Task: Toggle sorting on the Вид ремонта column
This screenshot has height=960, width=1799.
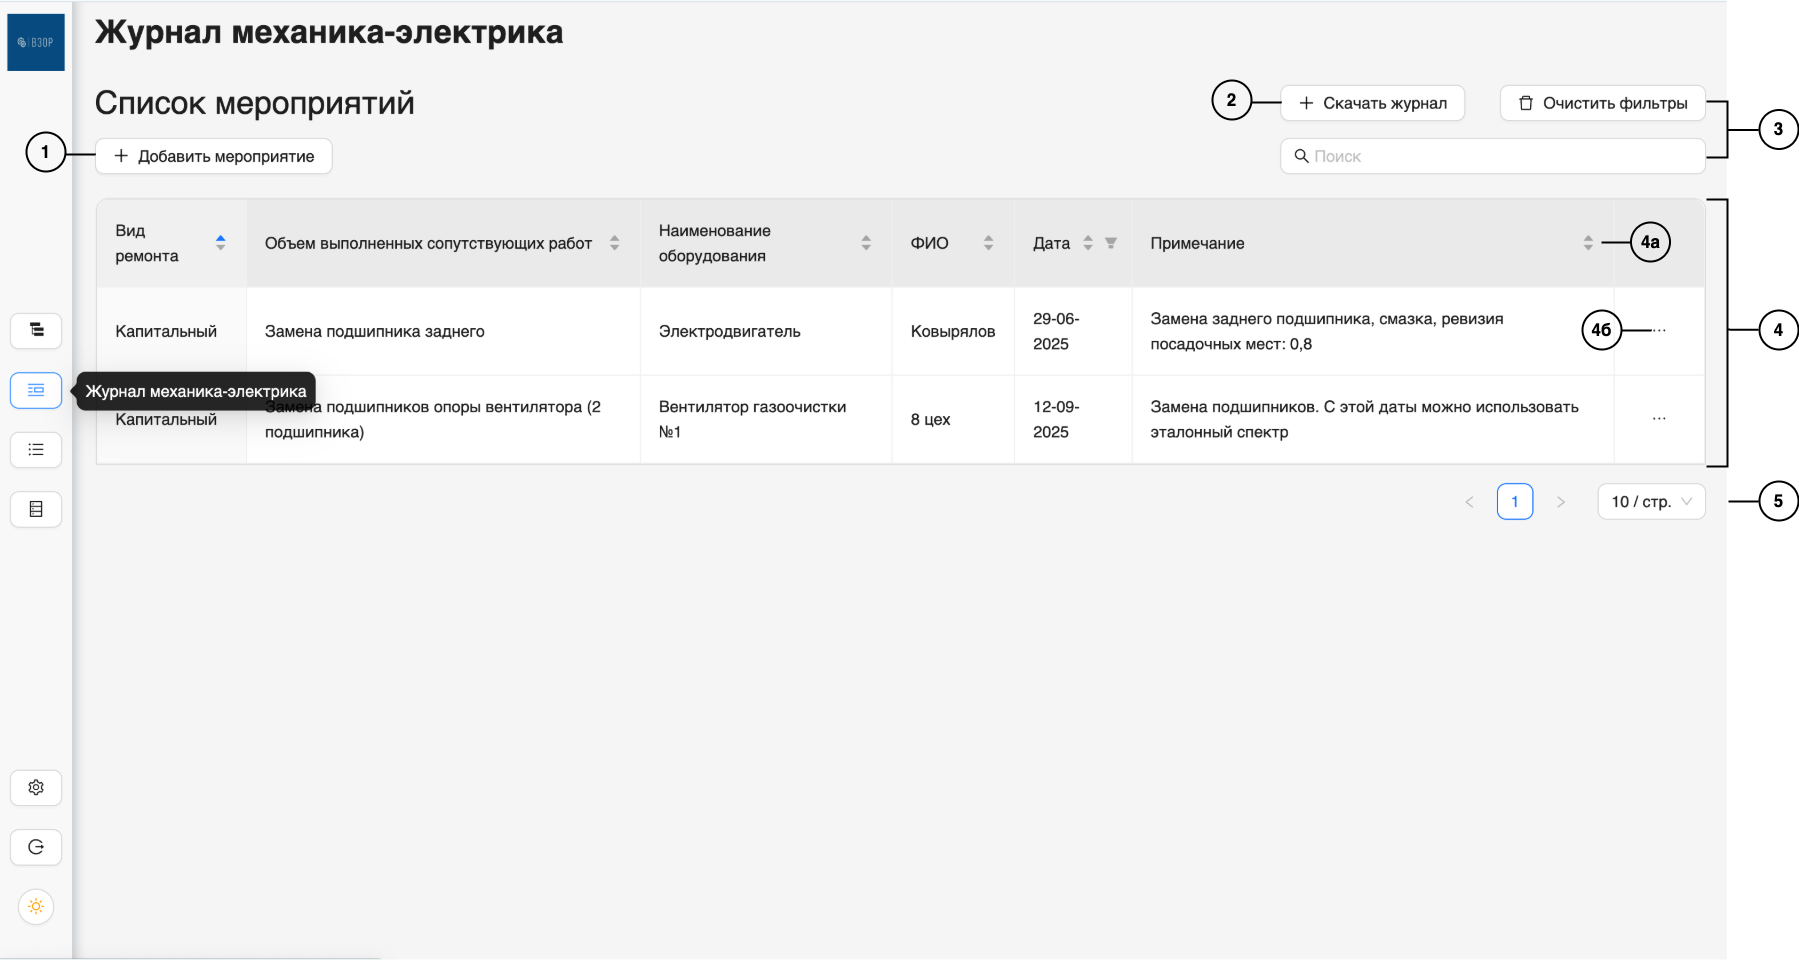Action: coord(221,242)
